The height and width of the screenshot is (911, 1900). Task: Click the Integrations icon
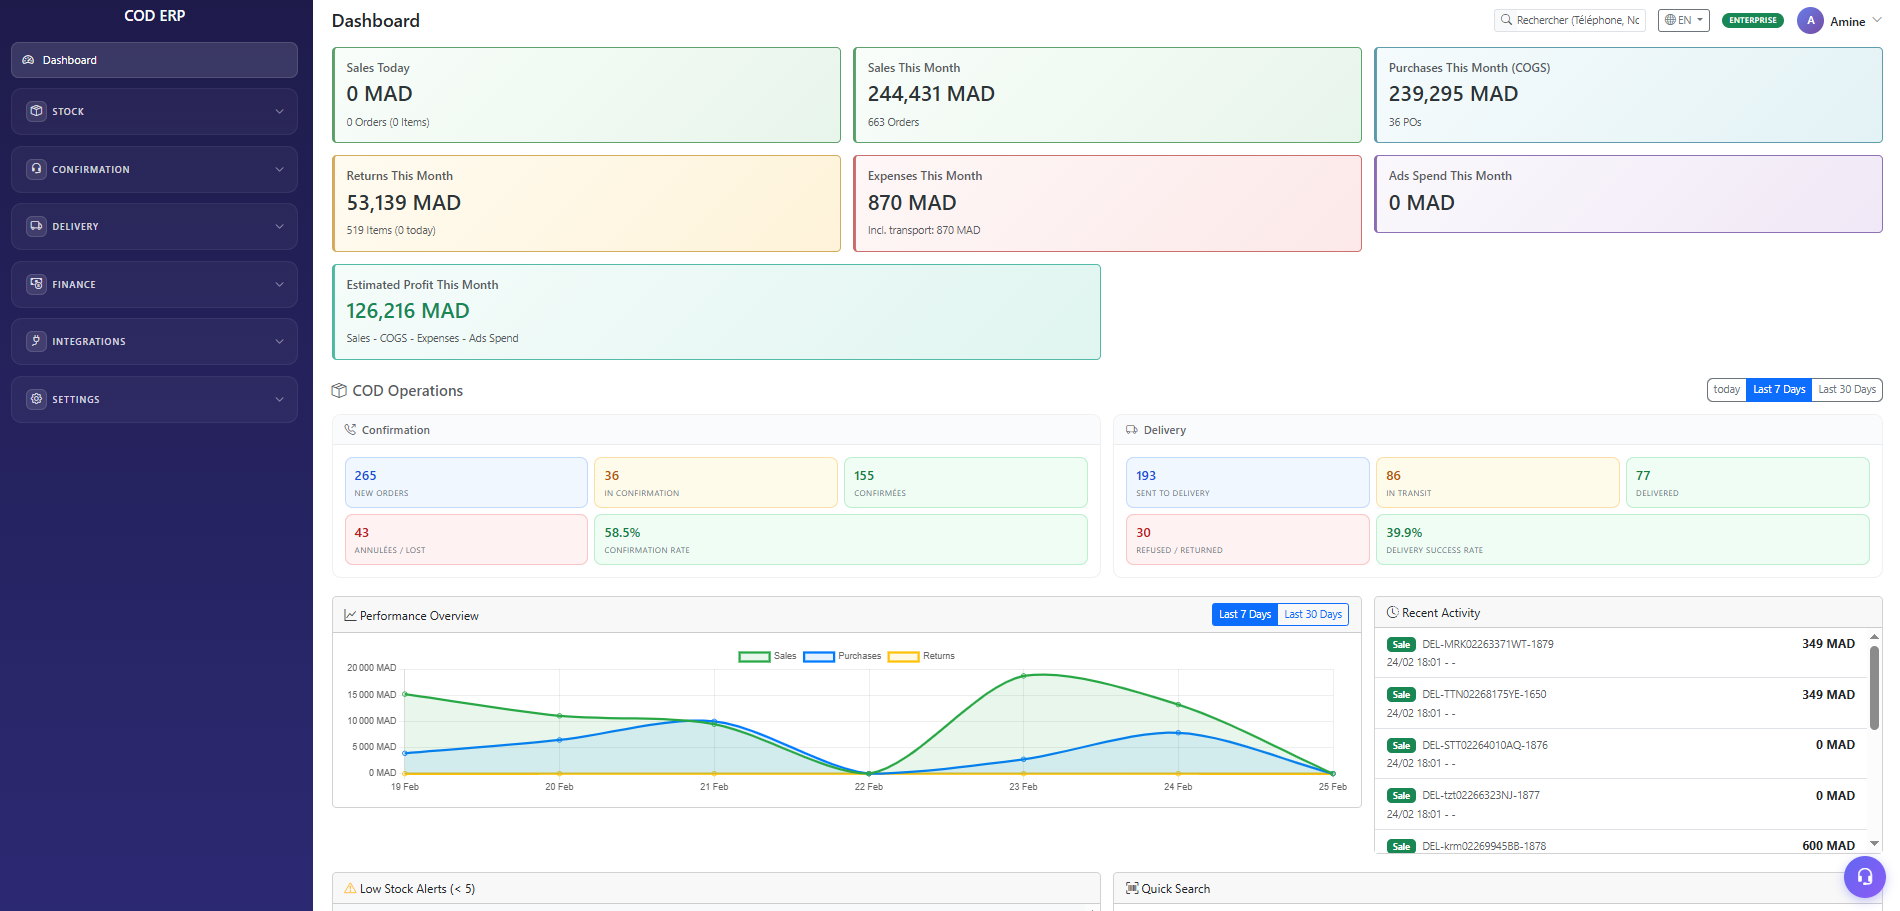pos(36,341)
